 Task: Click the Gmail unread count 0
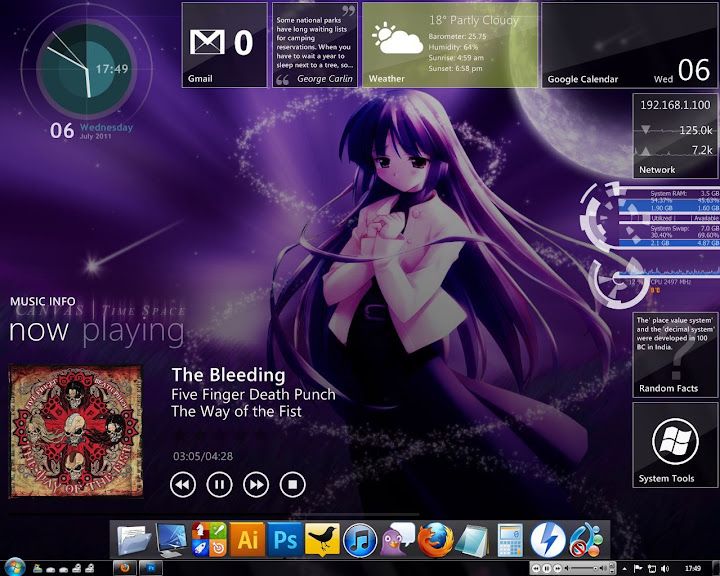click(243, 43)
